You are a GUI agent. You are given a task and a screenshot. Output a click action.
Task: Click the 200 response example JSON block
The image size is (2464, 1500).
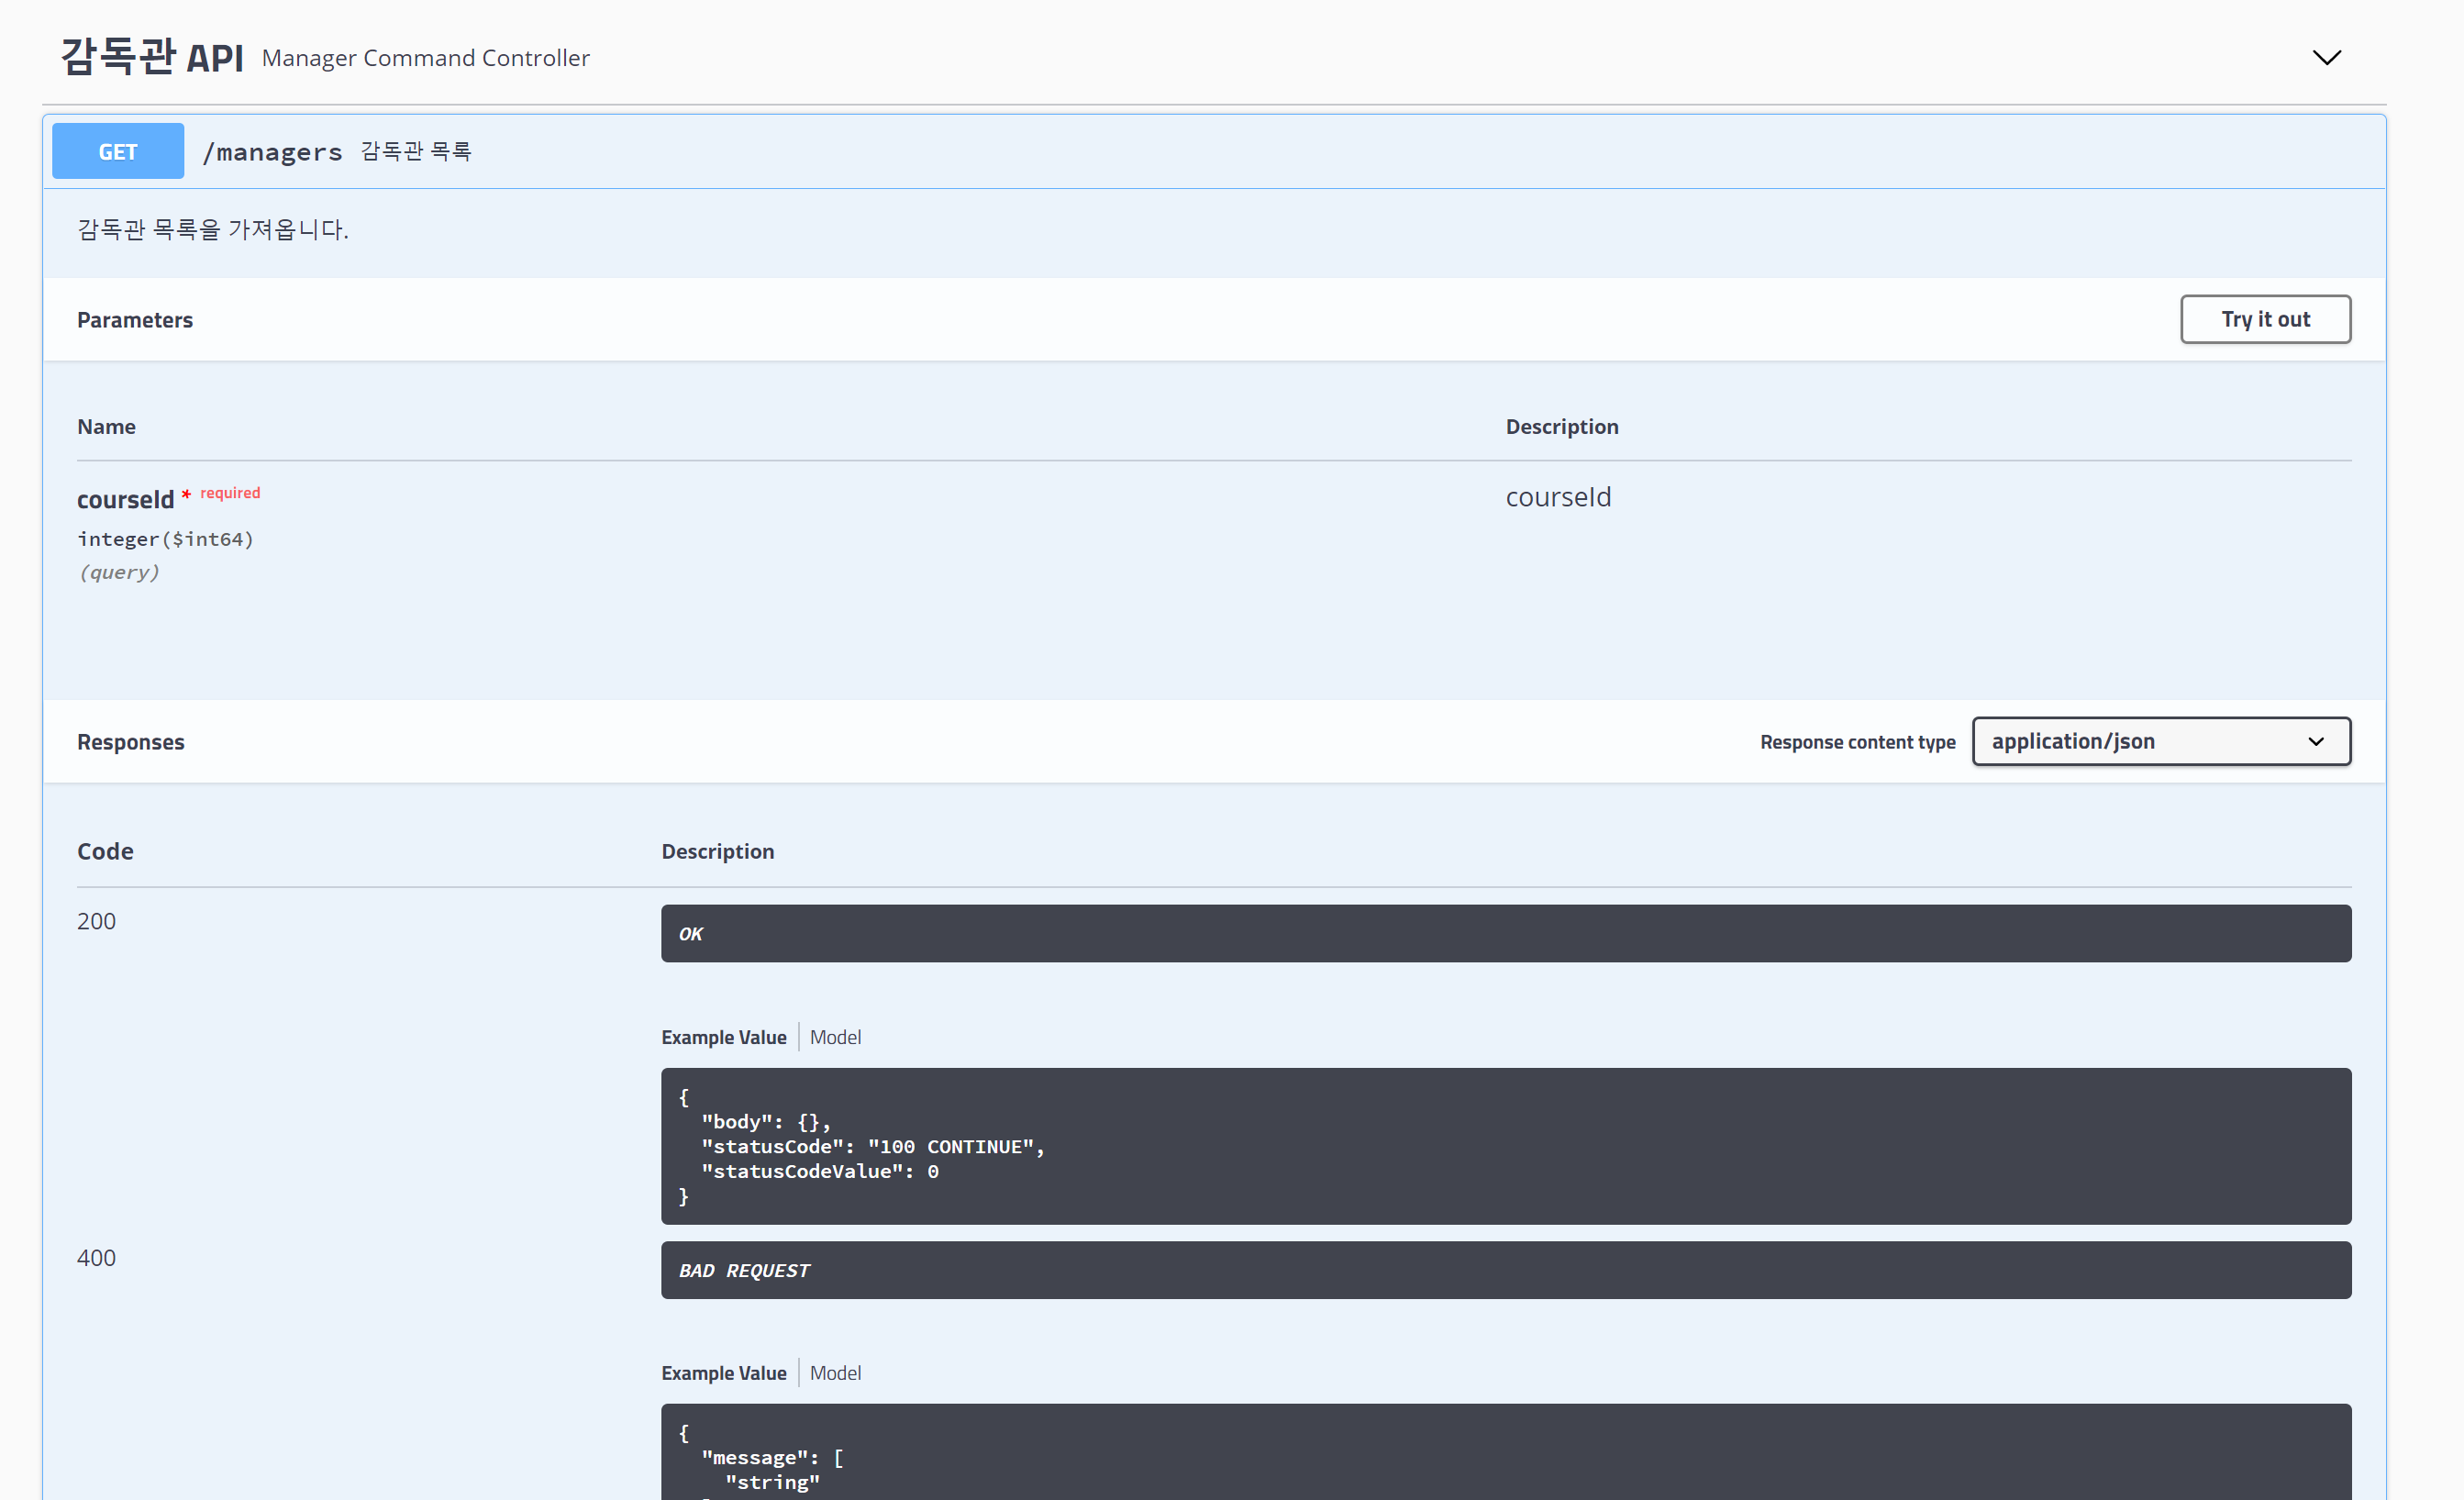(x=1505, y=1146)
